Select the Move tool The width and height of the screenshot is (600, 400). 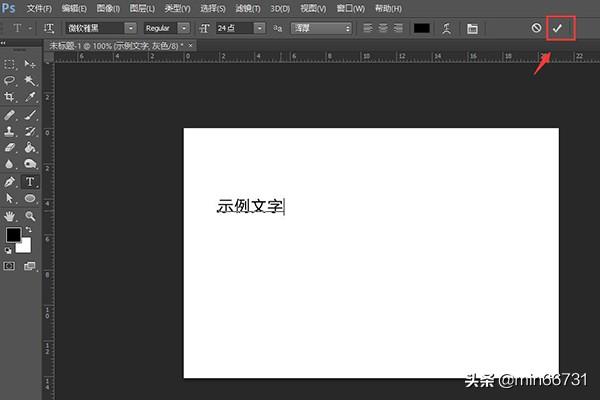[30, 64]
